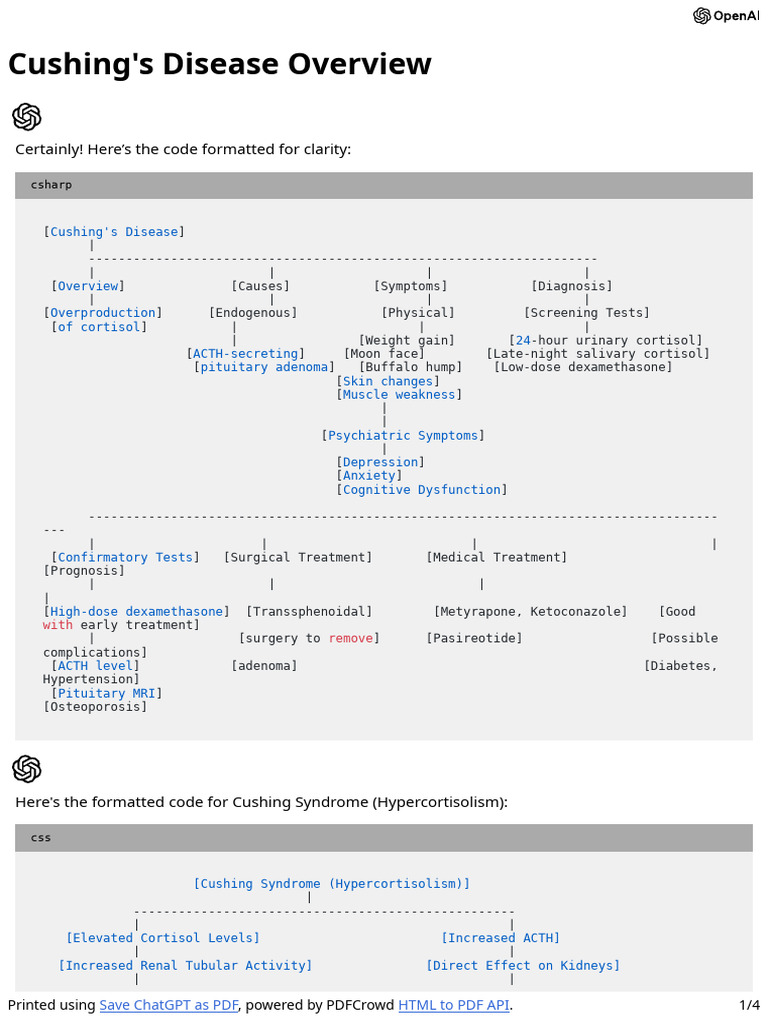Click the [Direct Effect on Kidneys] node

tap(523, 965)
